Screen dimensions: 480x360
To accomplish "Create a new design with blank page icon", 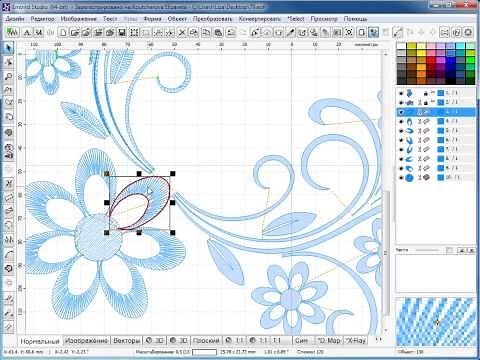I will [x=63, y=33].
